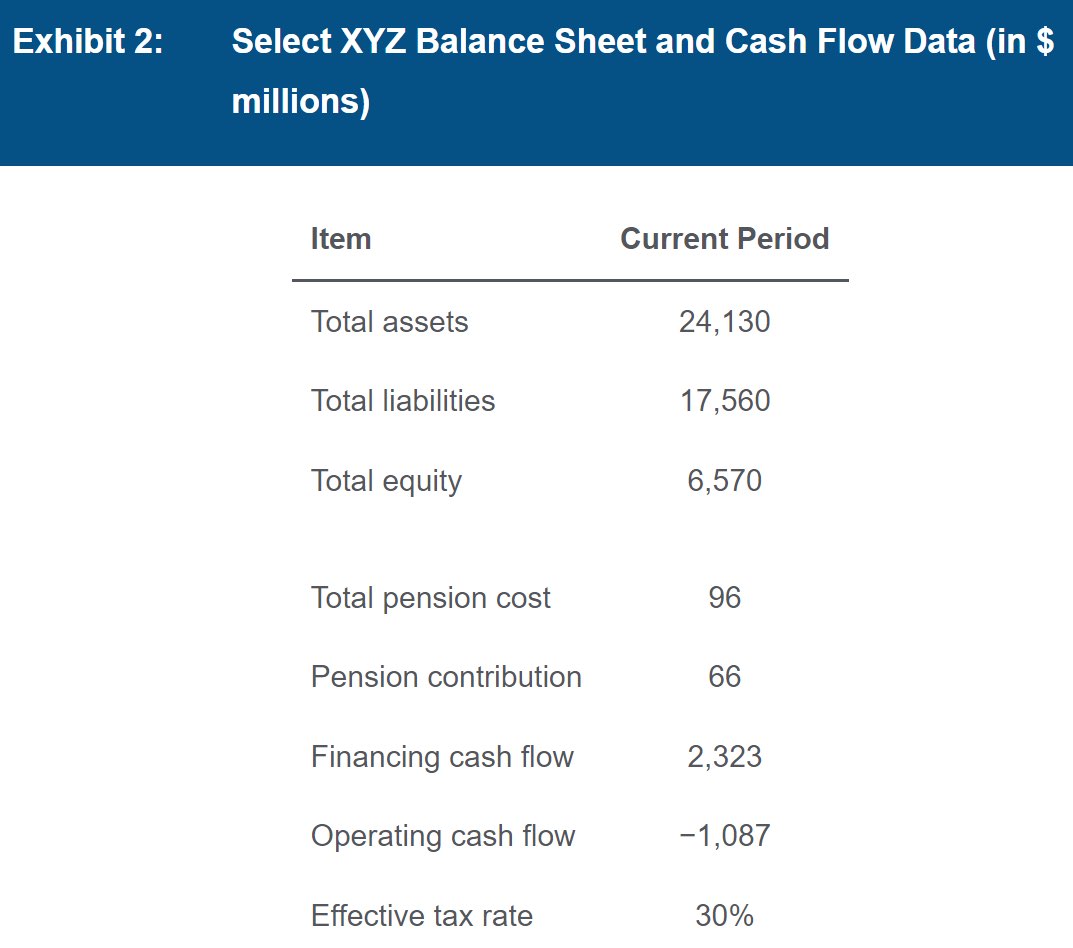1073x948 pixels.
Task: Select the −1,087 operating cash flow value
Action: [x=724, y=836]
